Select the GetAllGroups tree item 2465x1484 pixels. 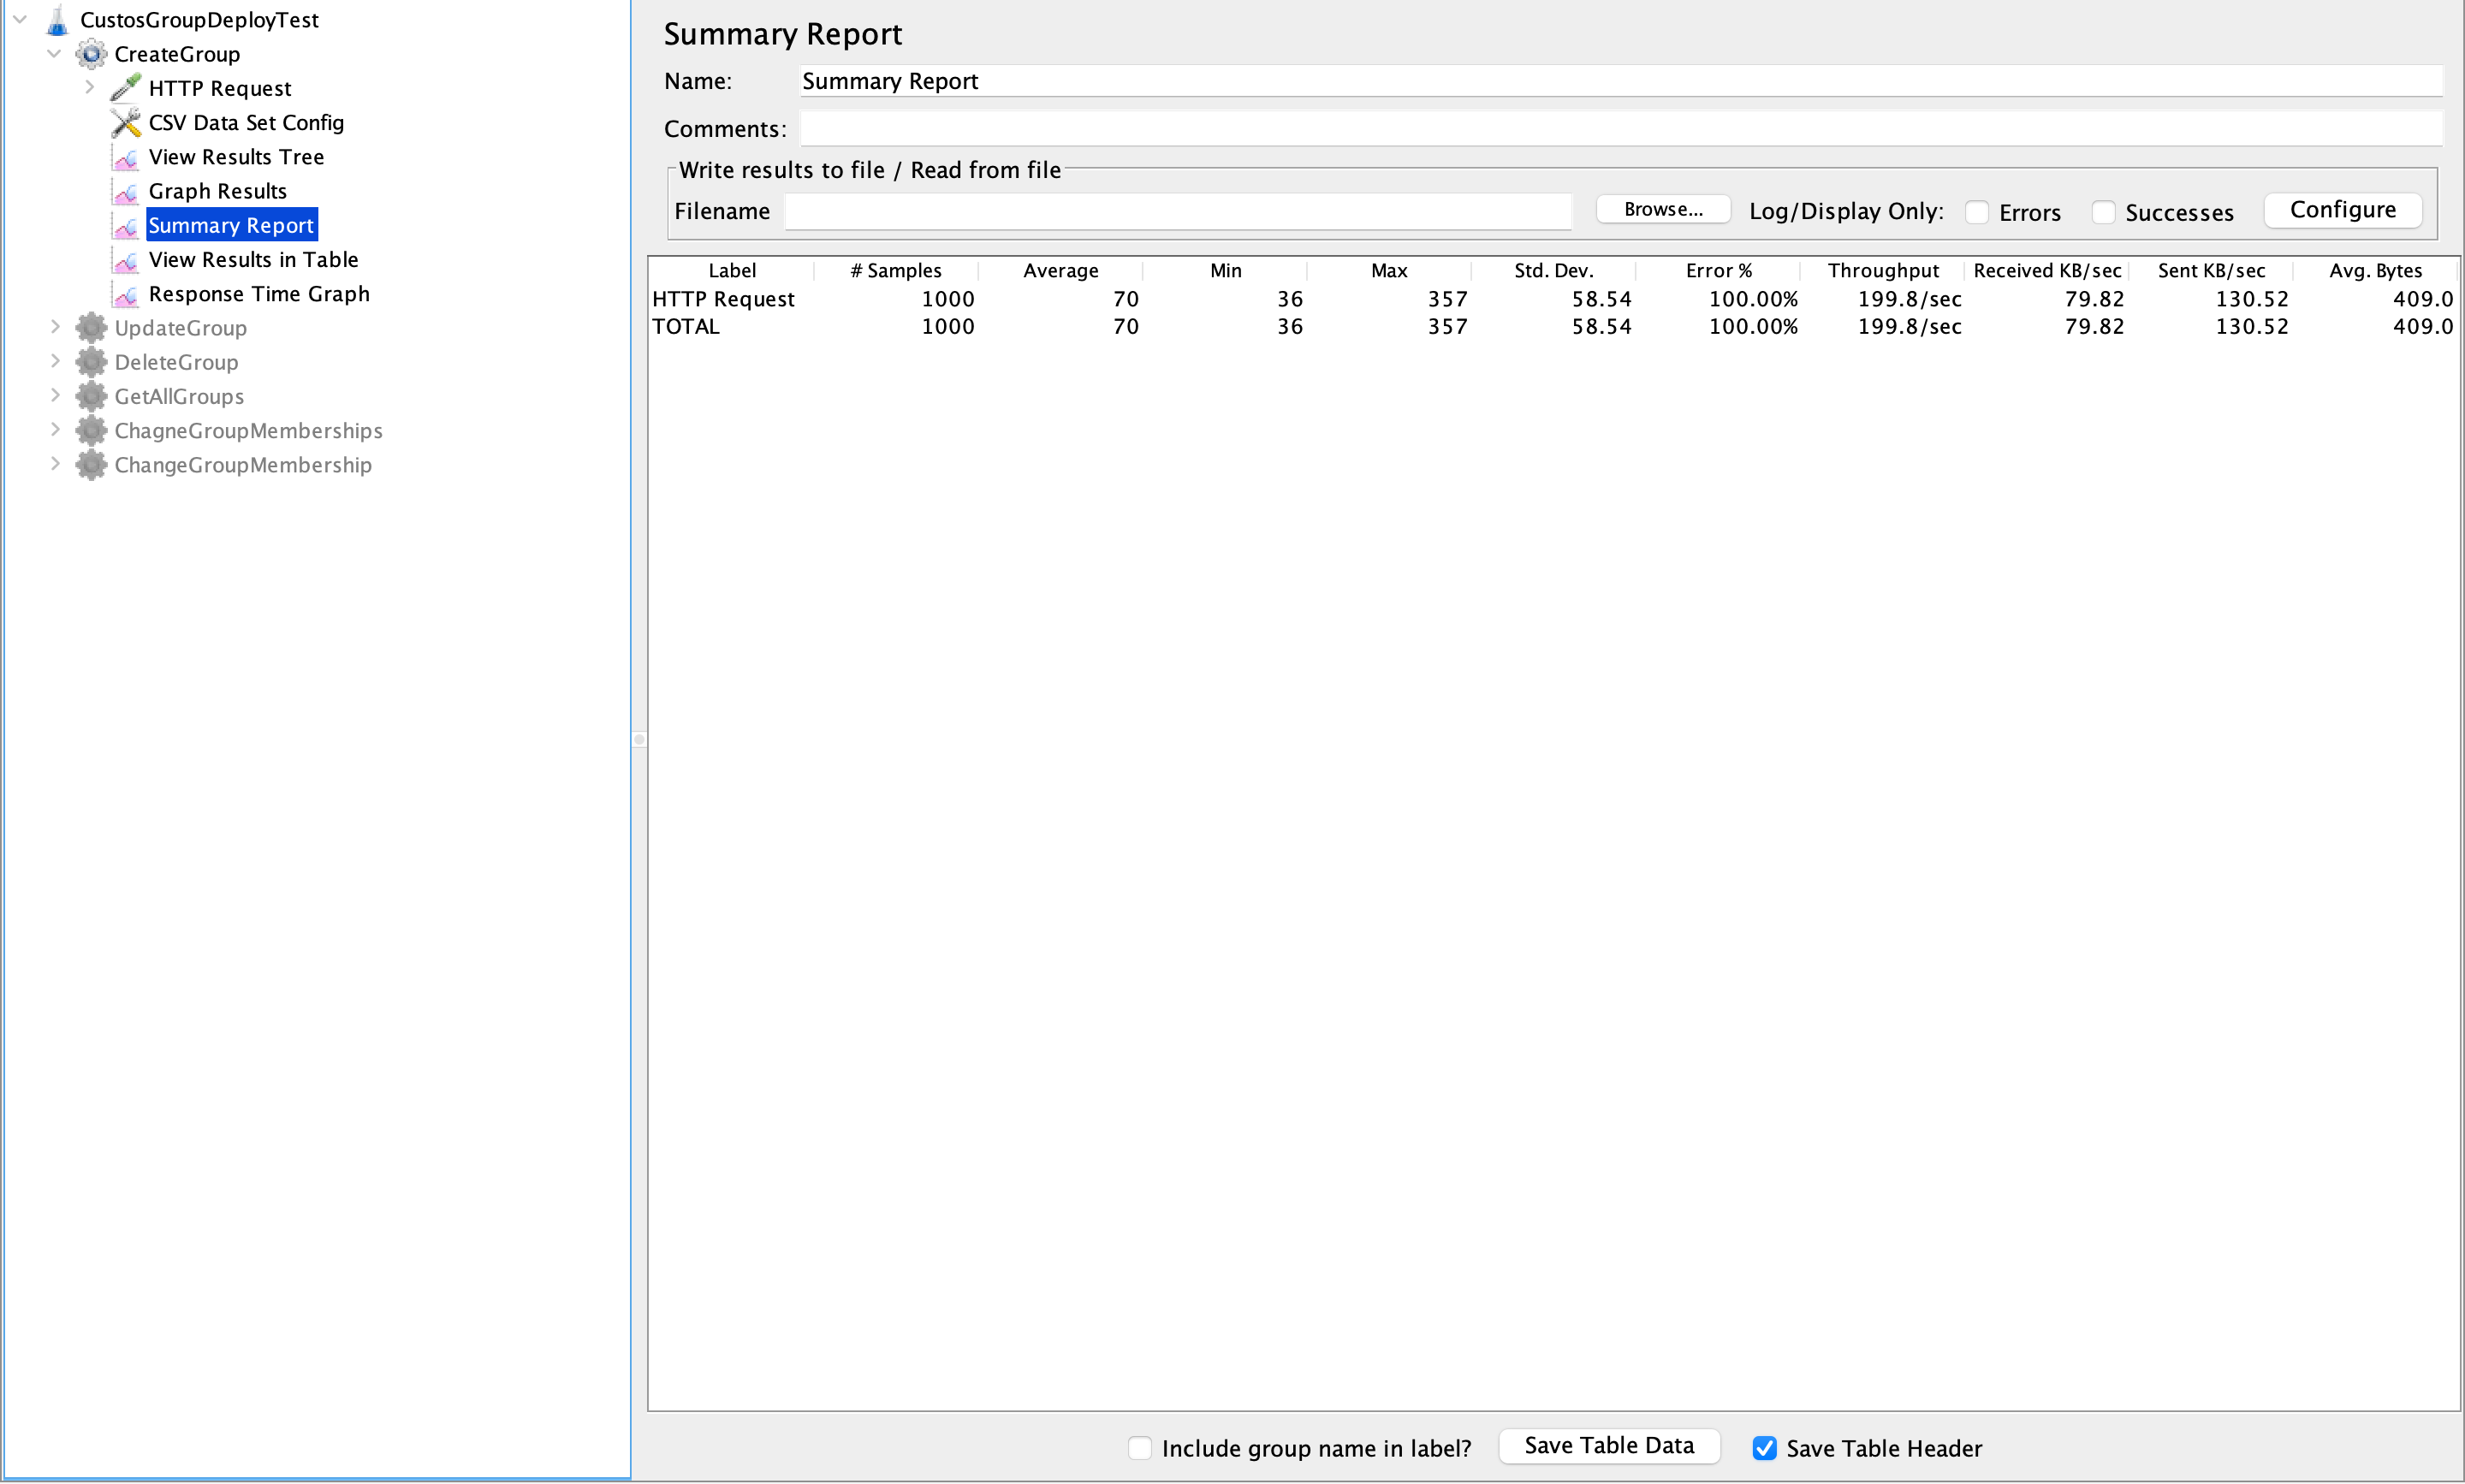click(x=179, y=397)
